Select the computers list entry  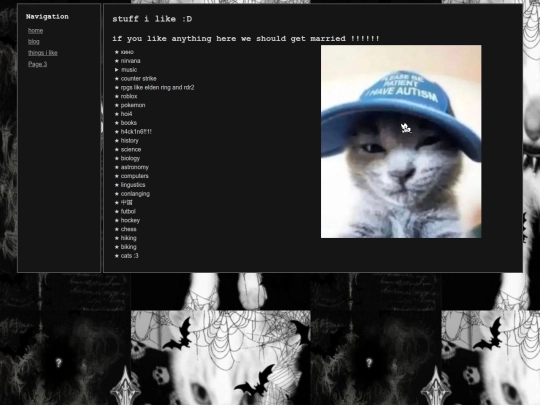click(x=135, y=176)
